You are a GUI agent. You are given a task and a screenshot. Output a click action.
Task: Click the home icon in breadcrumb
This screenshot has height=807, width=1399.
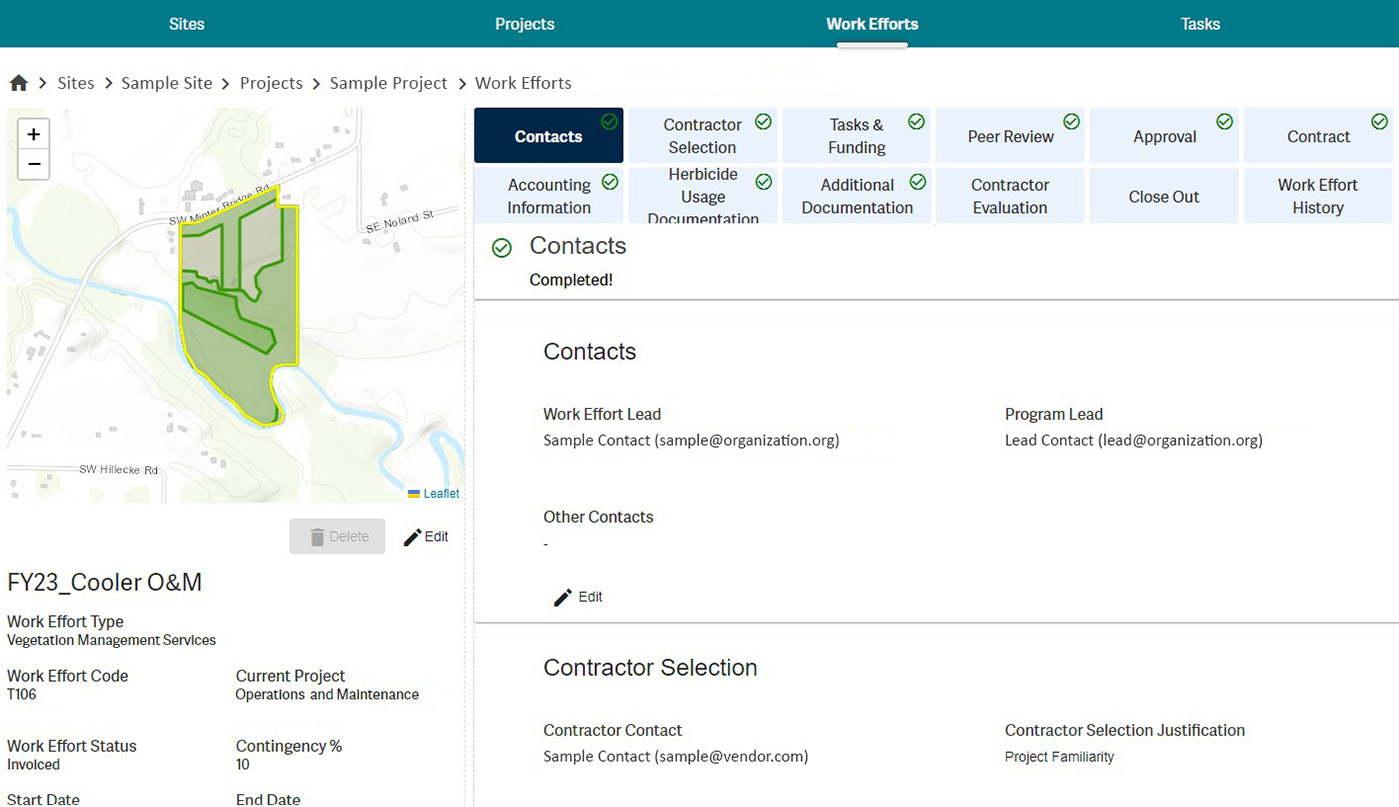(x=18, y=83)
